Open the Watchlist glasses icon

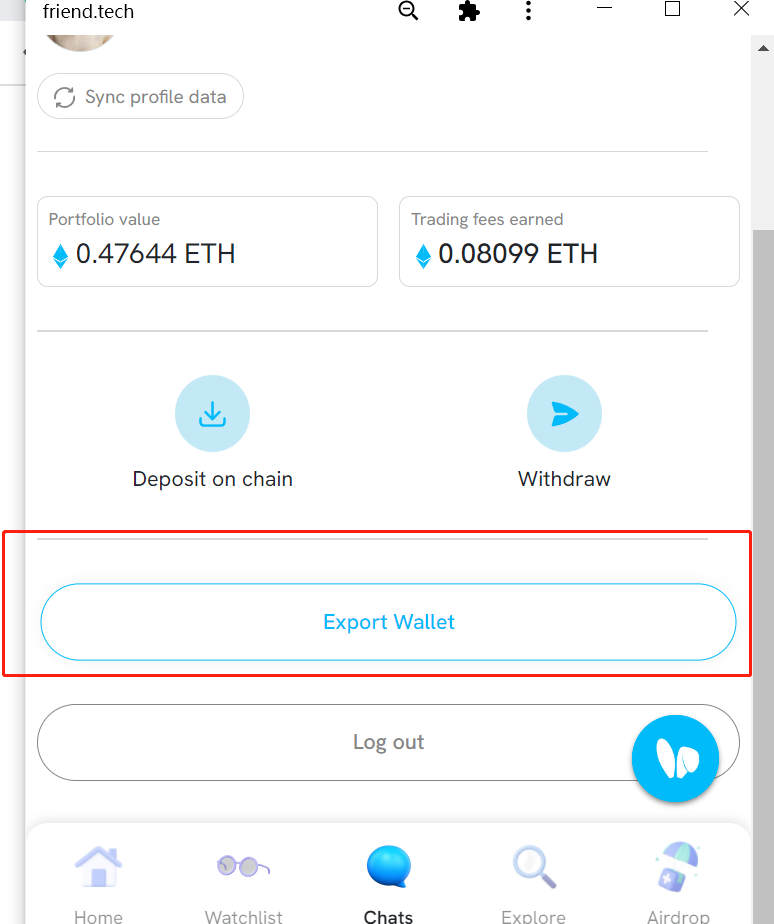[243, 866]
